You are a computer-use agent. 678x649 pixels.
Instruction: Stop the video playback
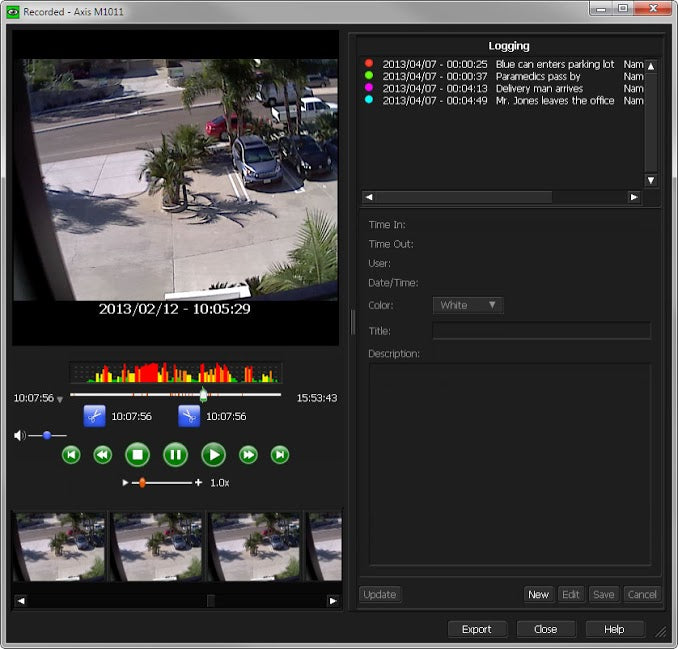coord(137,455)
